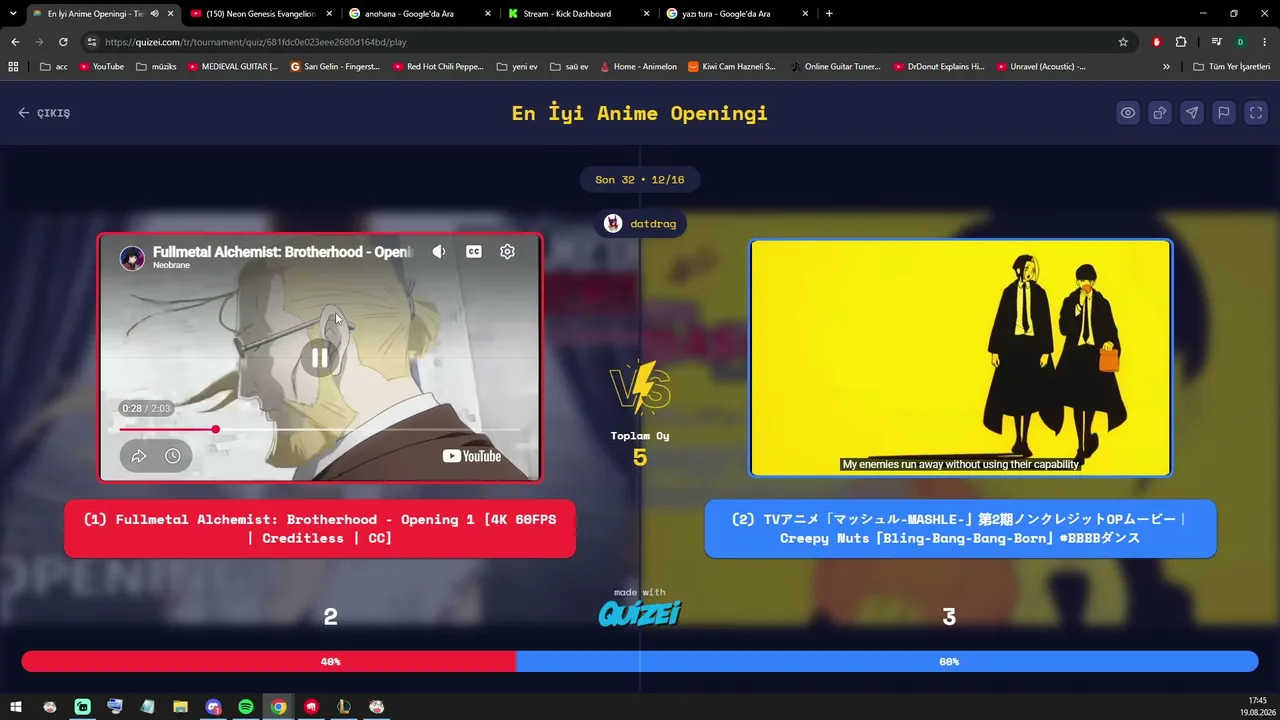Open the taskbar clock and date
Viewport: 1280px width, 720px height.
click(1257, 707)
